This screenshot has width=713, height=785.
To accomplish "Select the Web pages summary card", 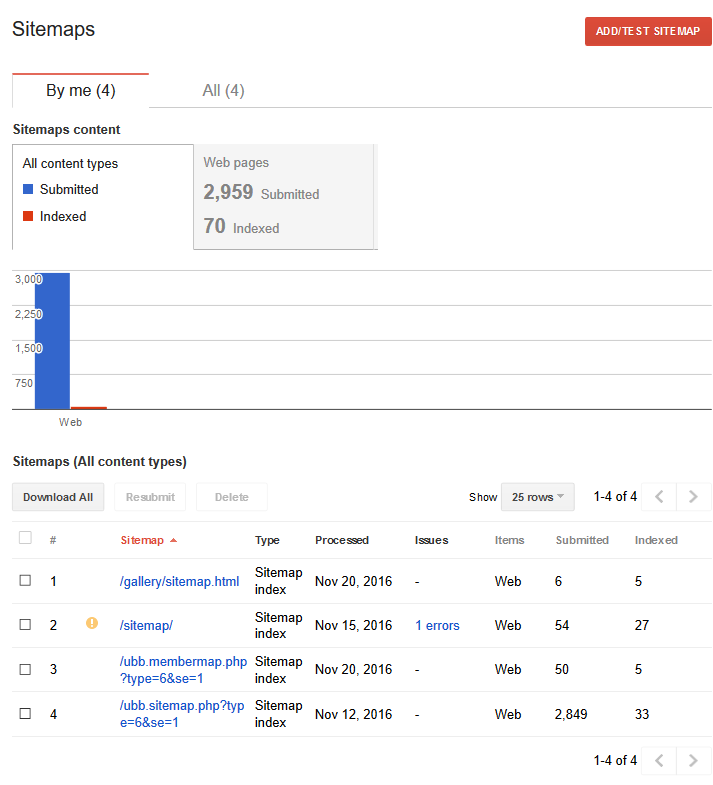I will pyautogui.click(x=284, y=197).
